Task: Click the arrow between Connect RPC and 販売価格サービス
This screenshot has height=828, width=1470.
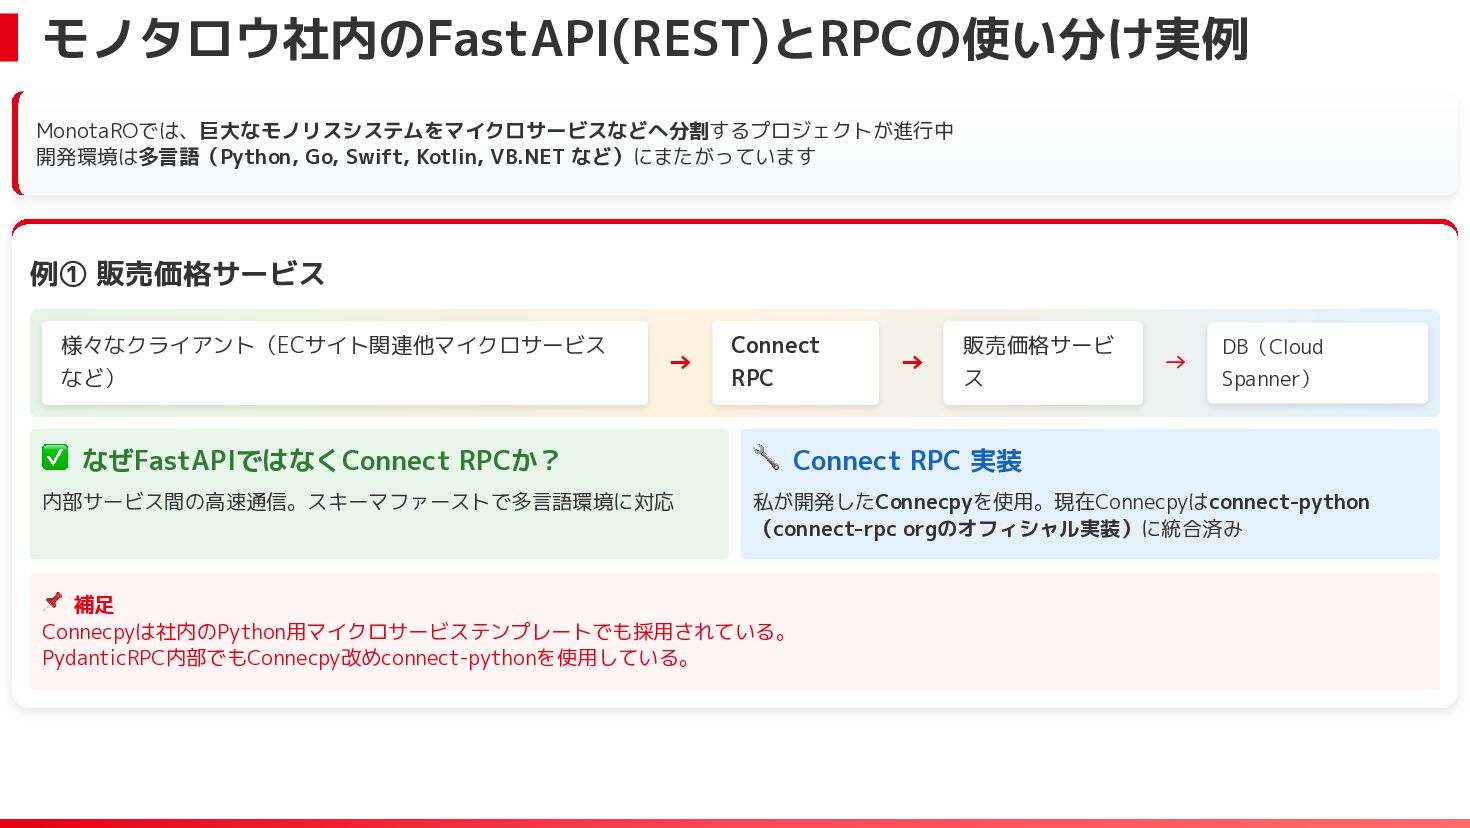Action: coord(912,362)
